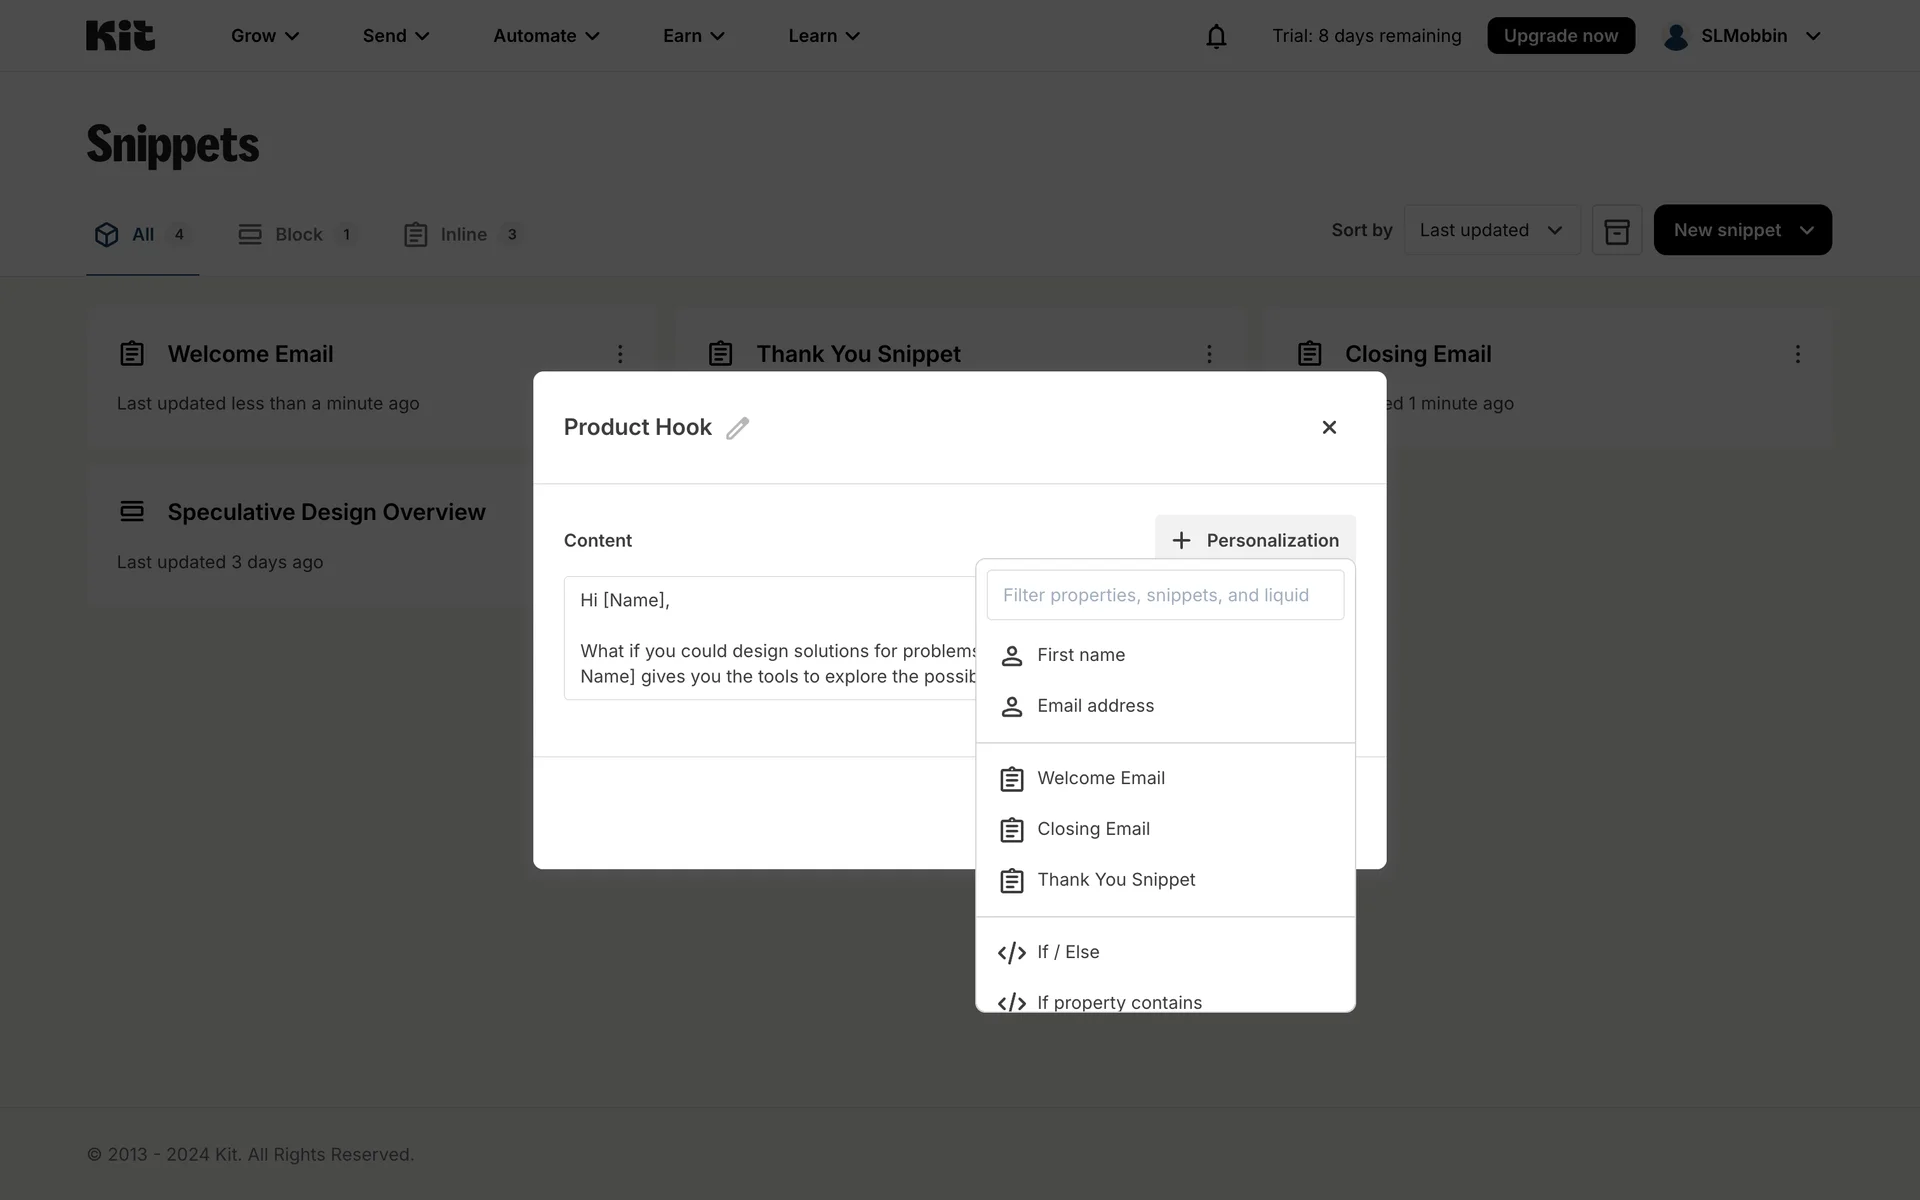Switch to the Inline tab
The height and width of the screenshot is (1200, 1920).
462,235
